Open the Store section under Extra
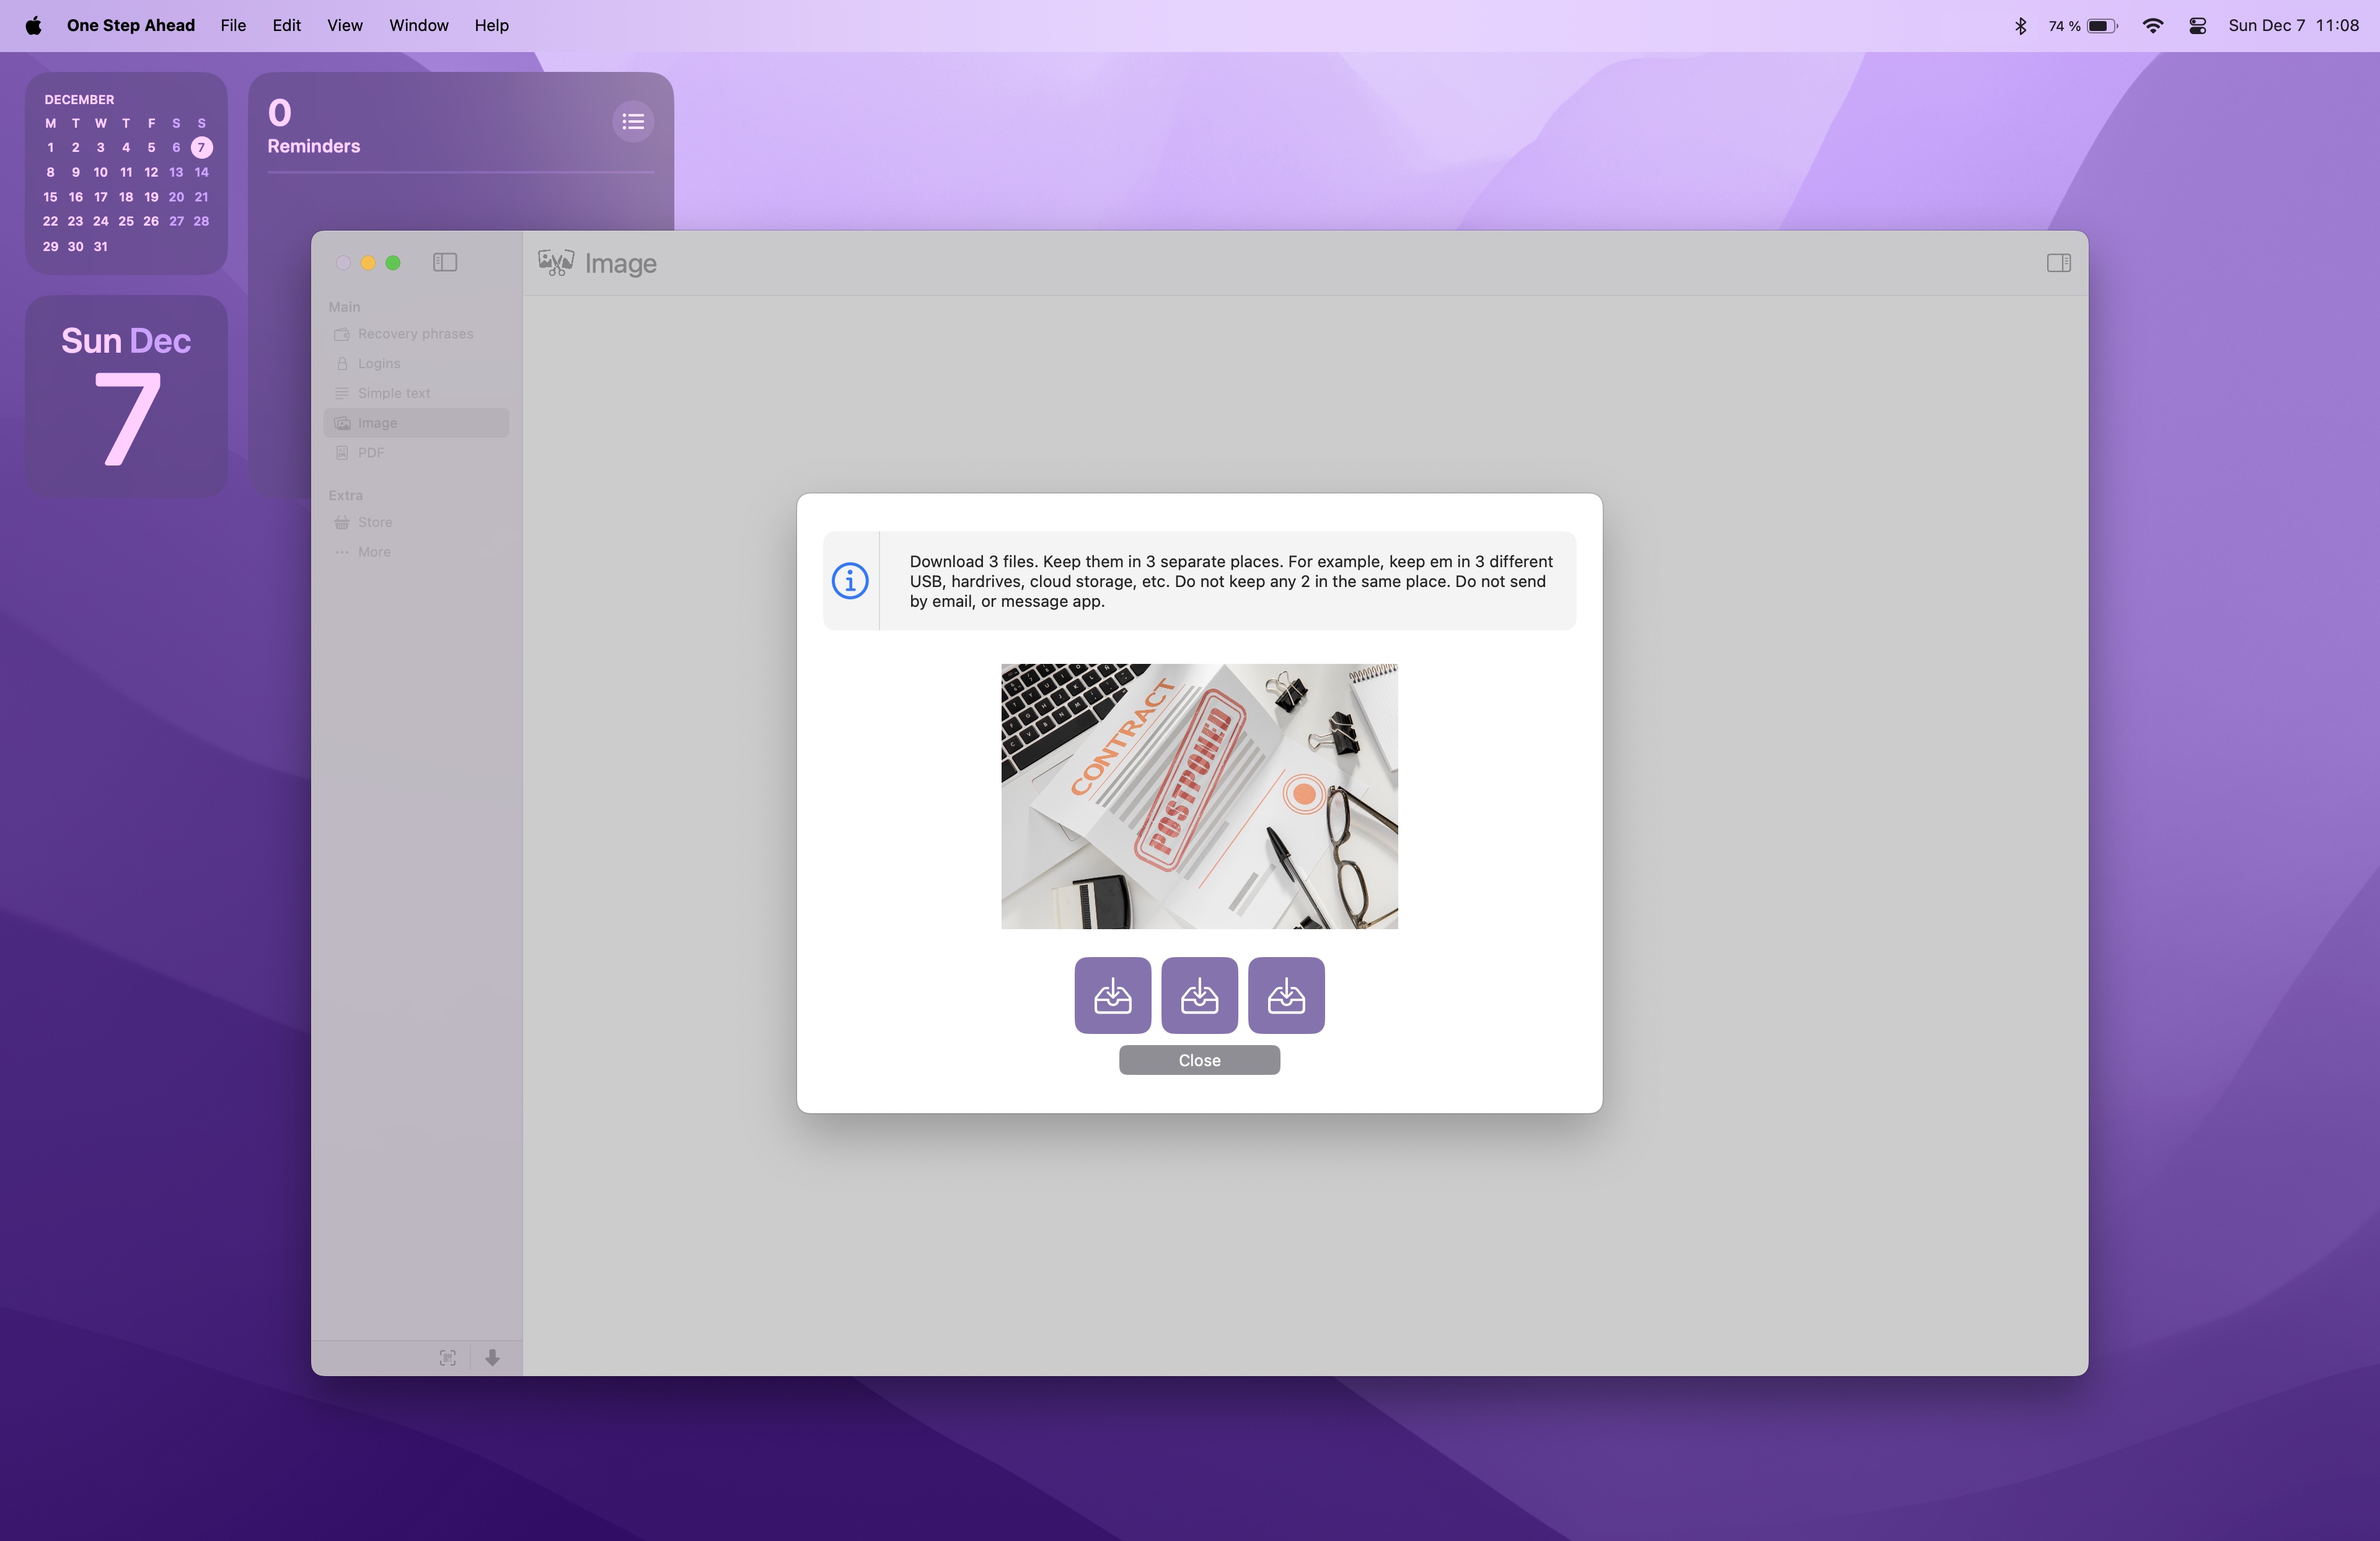Image resolution: width=2380 pixels, height=1541 pixels. point(374,521)
